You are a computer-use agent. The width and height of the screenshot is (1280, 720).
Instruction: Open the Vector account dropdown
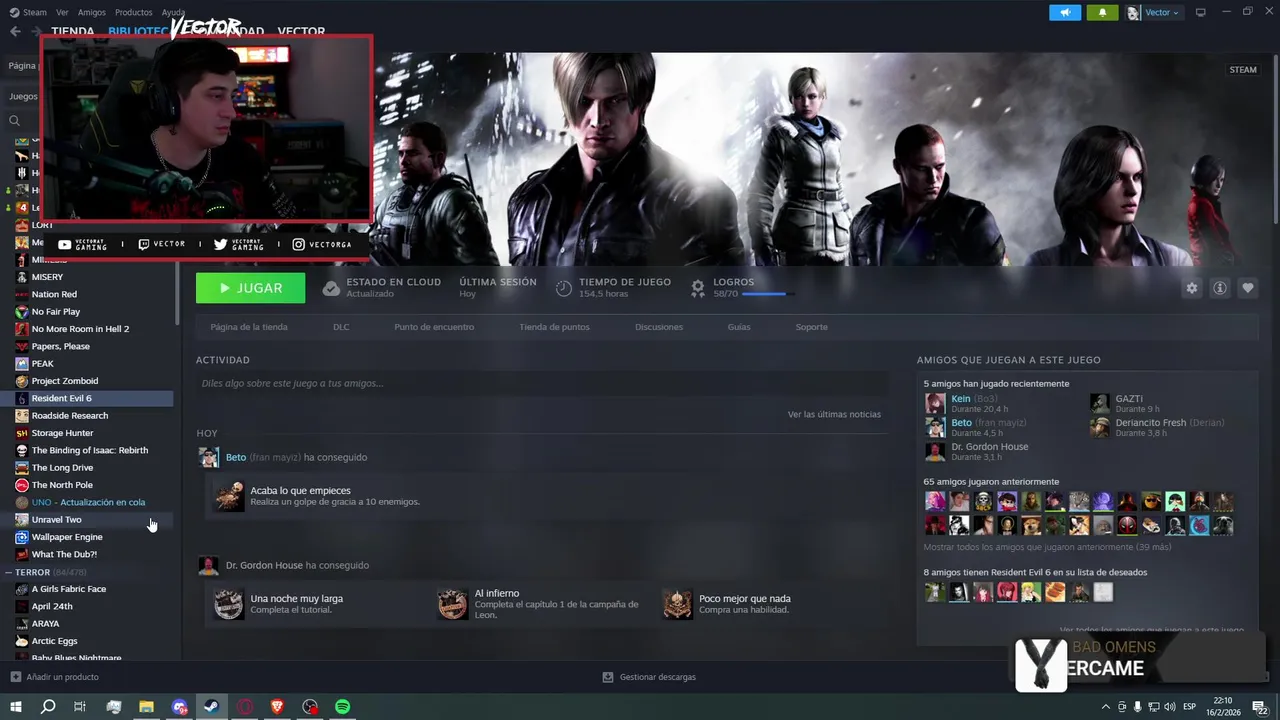pos(1153,12)
